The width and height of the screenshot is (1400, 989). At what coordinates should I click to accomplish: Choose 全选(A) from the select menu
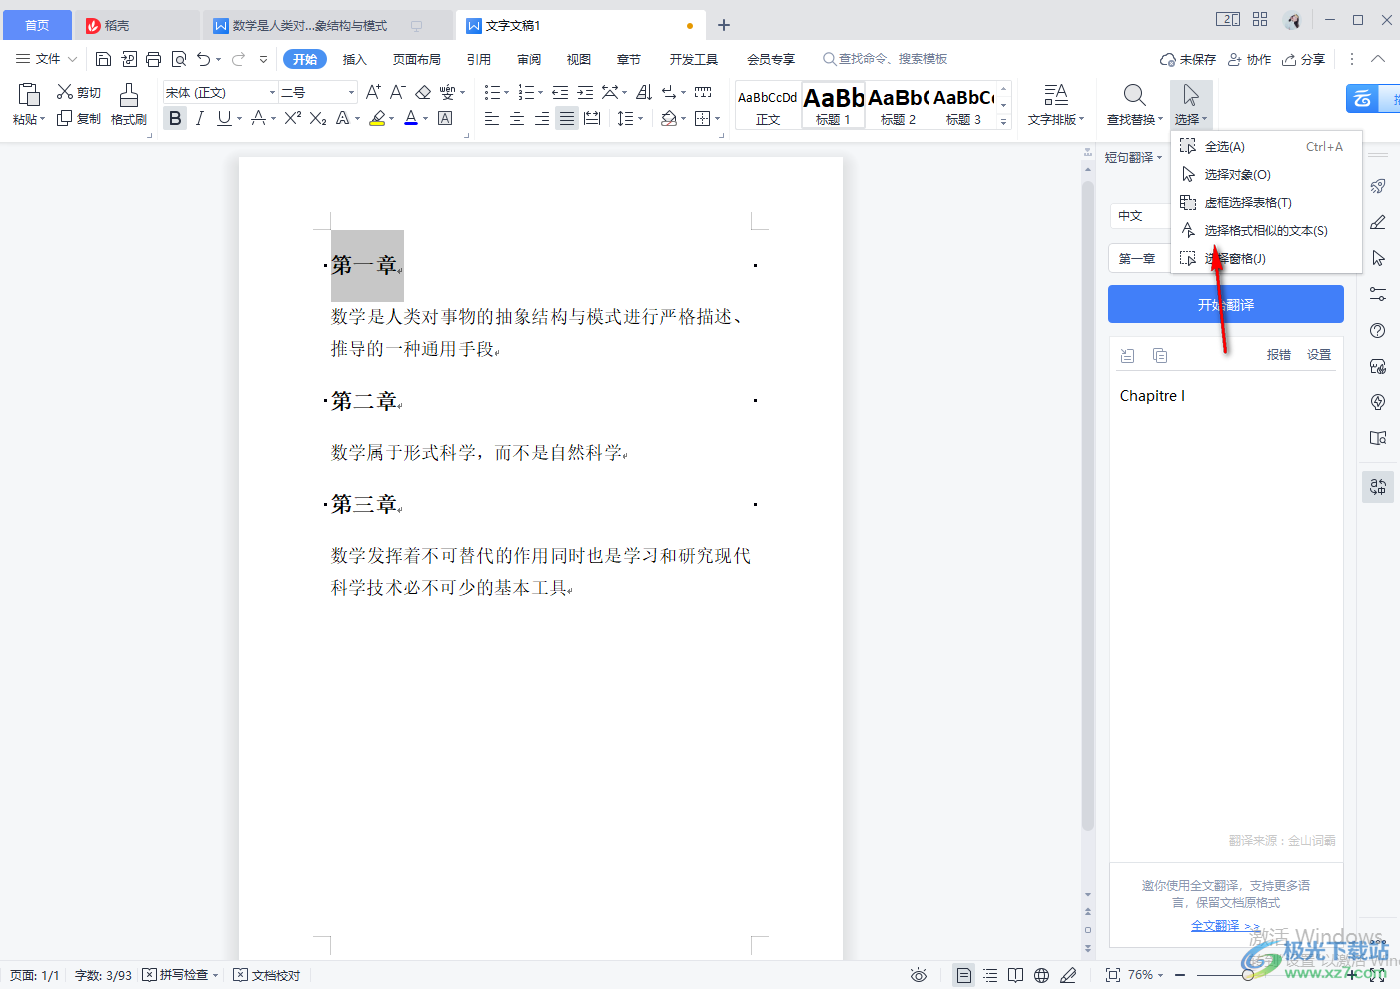tap(1266, 146)
